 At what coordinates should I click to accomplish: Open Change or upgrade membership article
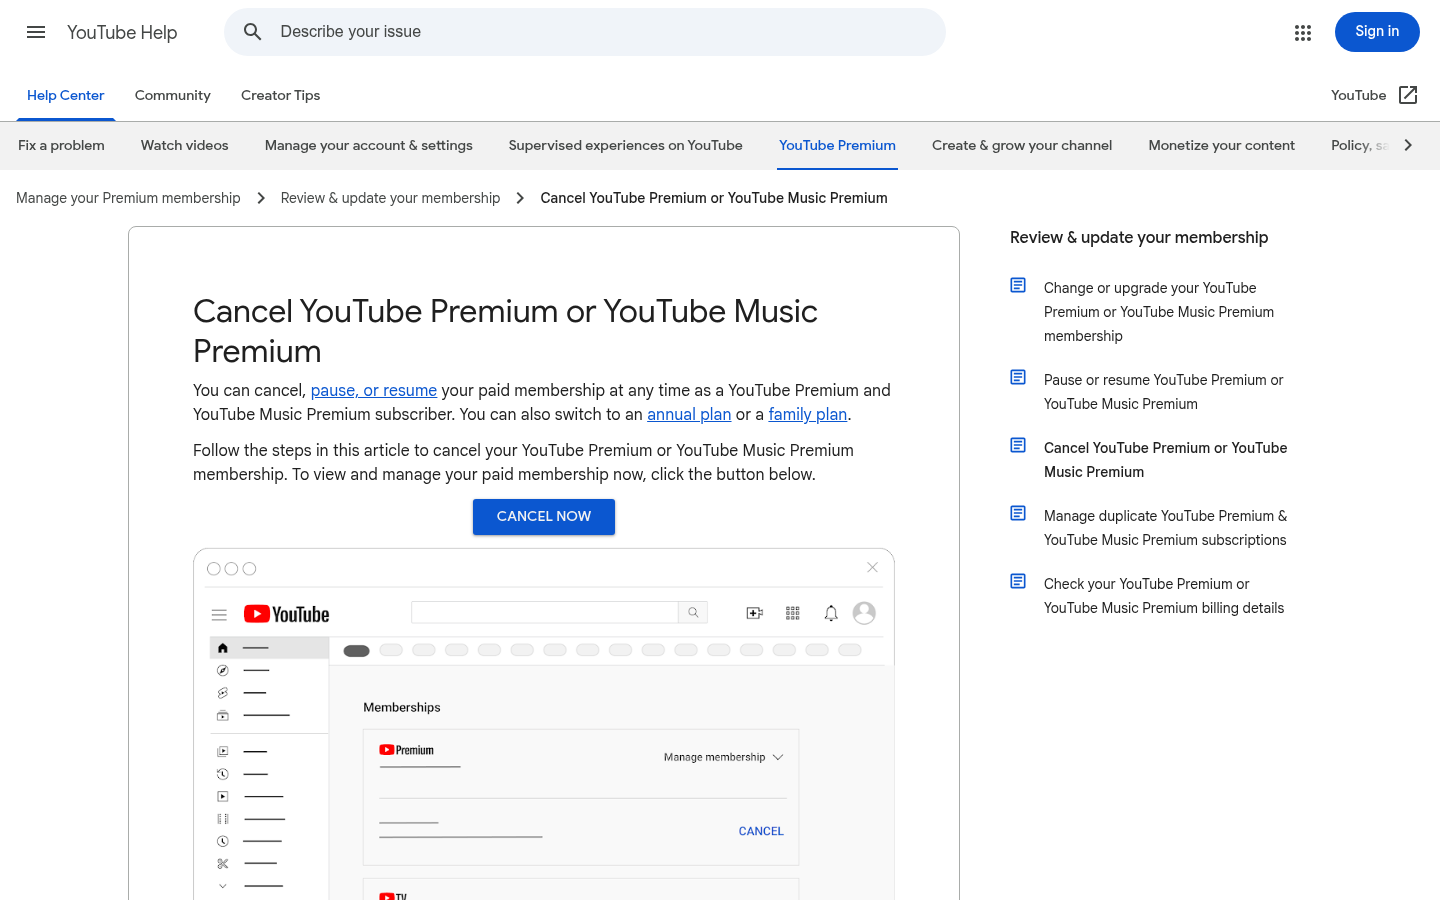[x=1159, y=312]
